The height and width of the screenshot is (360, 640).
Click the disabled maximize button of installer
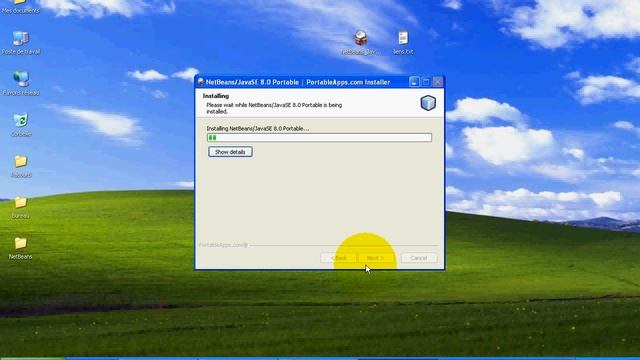426,82
